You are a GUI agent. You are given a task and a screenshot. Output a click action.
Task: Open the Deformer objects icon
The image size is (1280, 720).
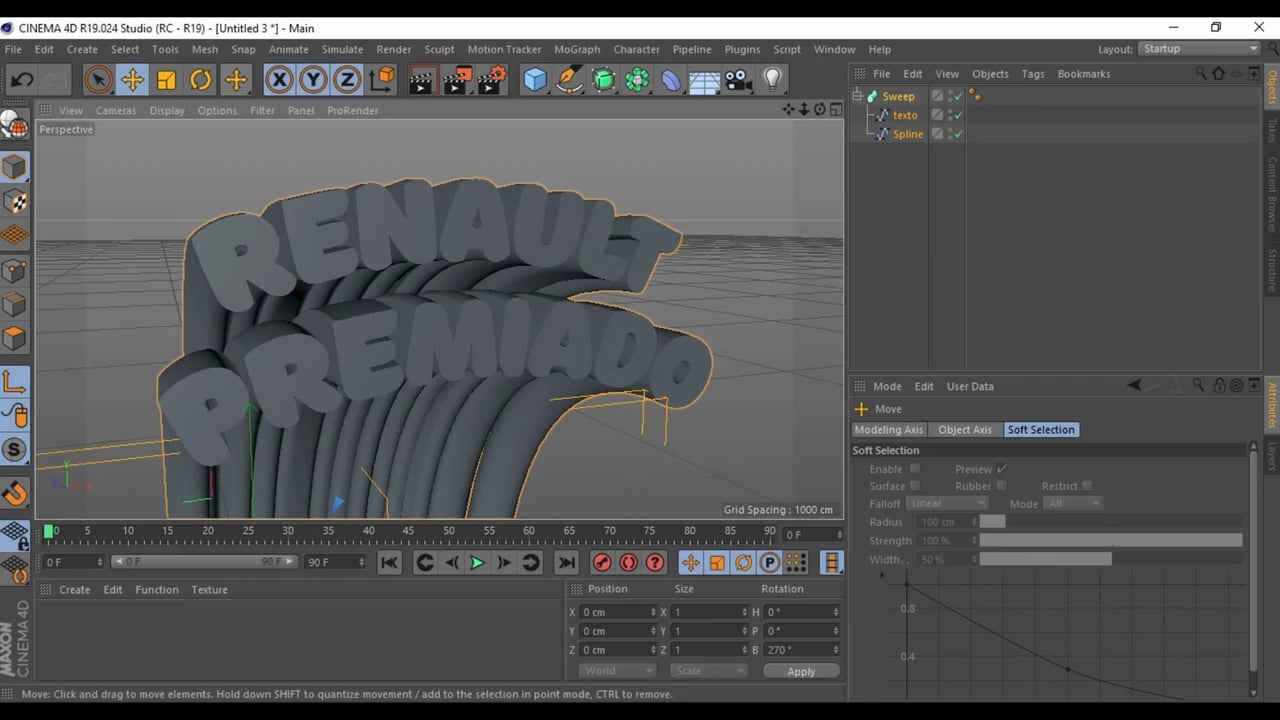pos(670,80)
